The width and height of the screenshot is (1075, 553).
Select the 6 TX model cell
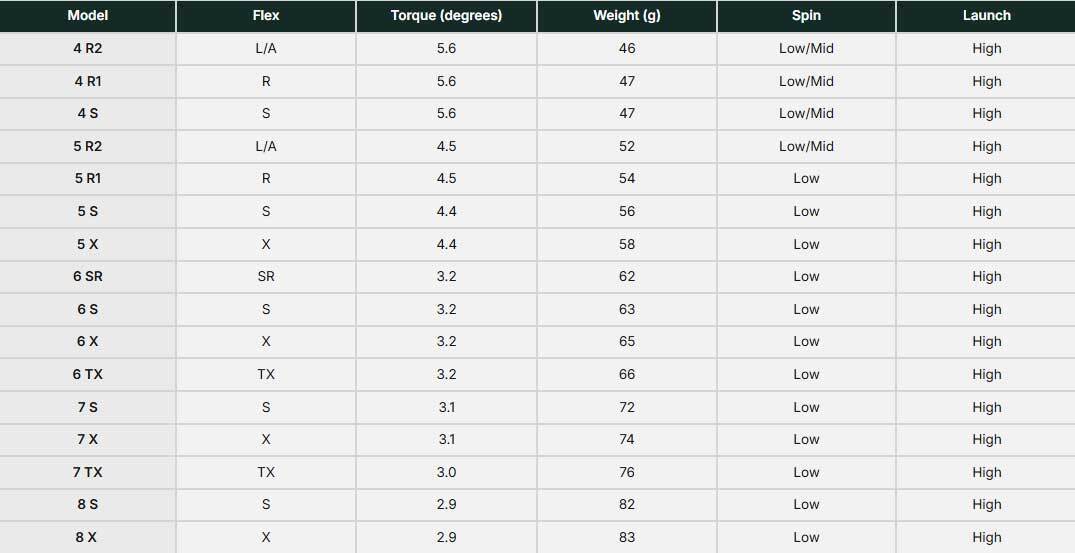pos(88,375)
